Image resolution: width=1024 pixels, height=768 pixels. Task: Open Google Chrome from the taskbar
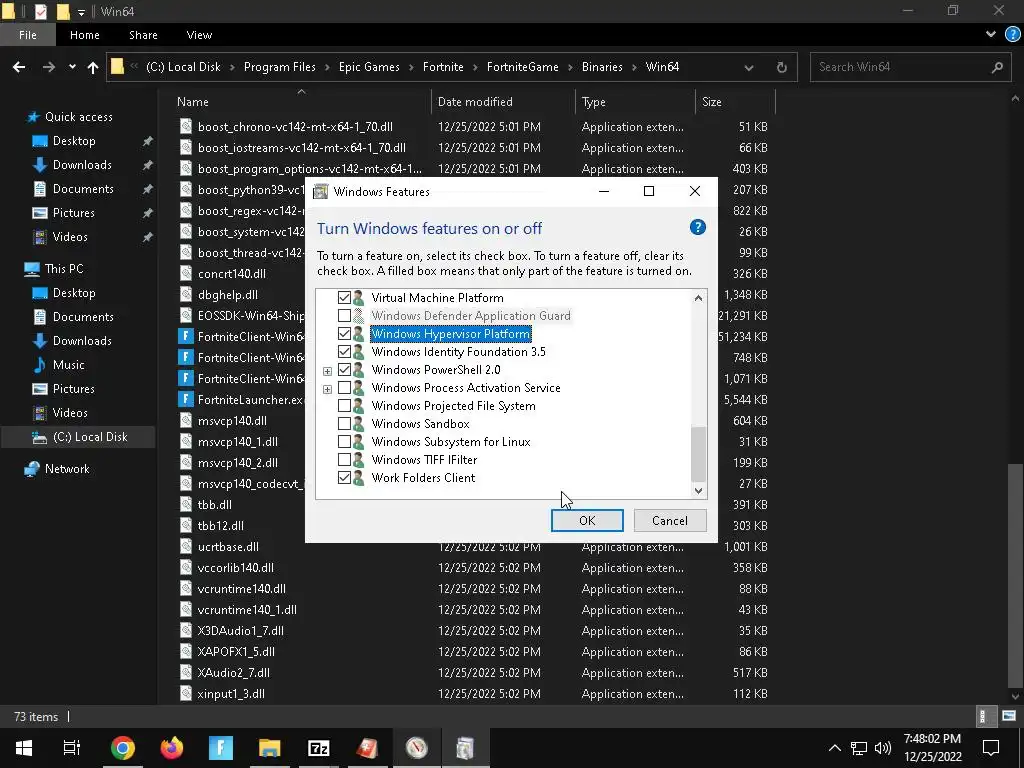coord(122,748)
